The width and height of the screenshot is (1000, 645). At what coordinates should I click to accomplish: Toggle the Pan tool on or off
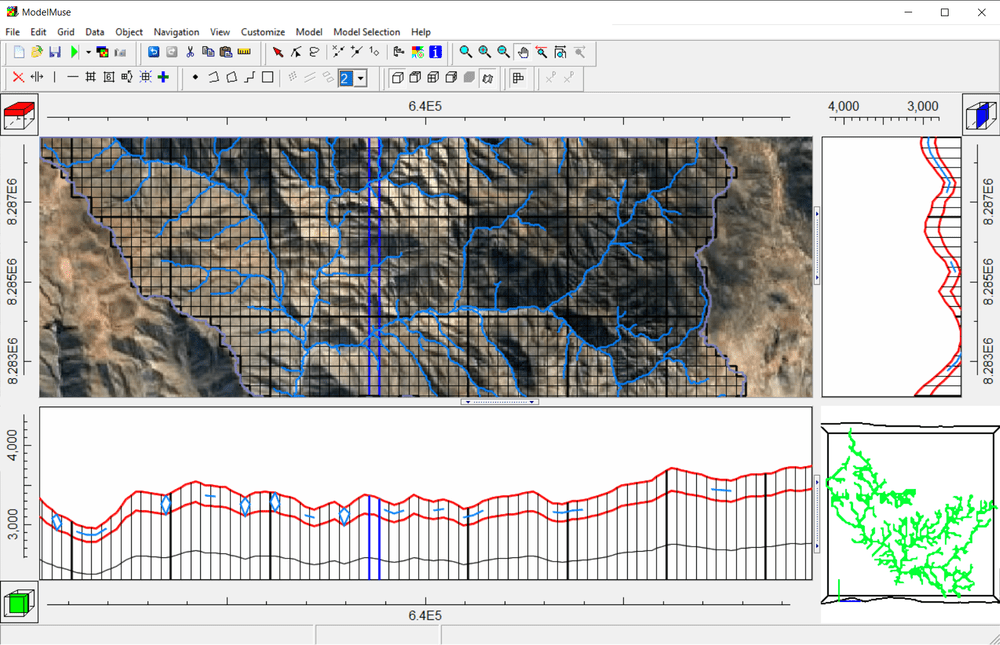tap(522, 53)
